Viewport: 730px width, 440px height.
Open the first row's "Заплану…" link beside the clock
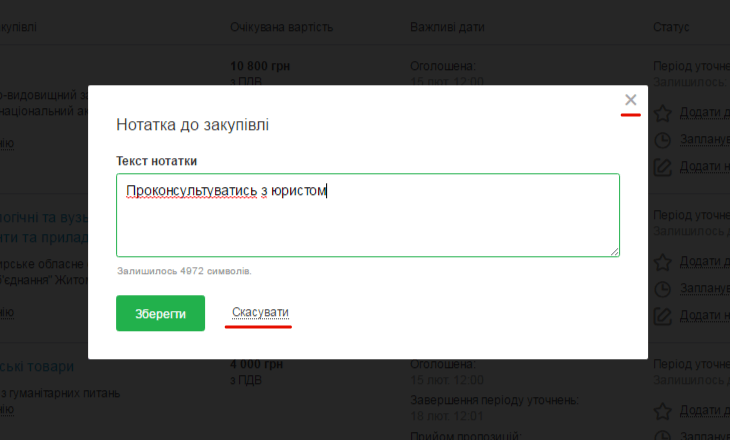(704, 140)
